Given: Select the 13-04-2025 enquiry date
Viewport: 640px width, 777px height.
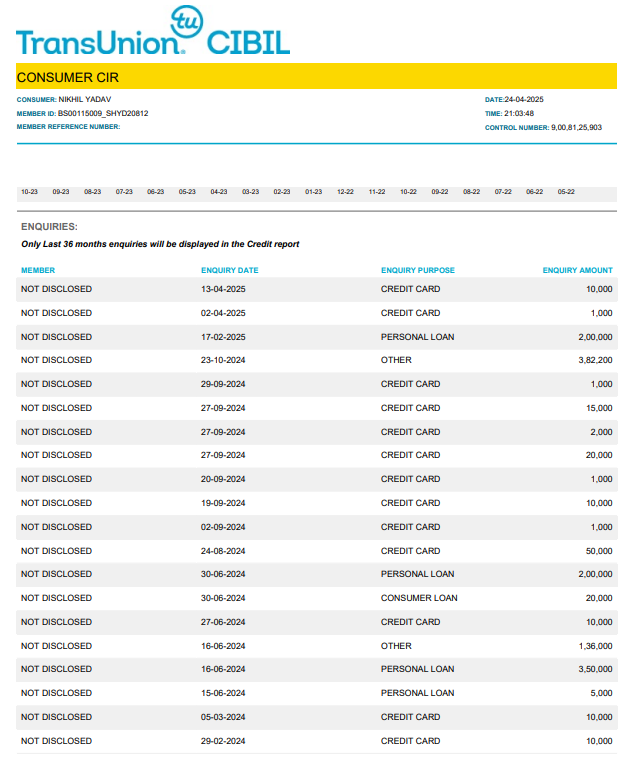Looking at the screenshot, I should pos(223,289).
